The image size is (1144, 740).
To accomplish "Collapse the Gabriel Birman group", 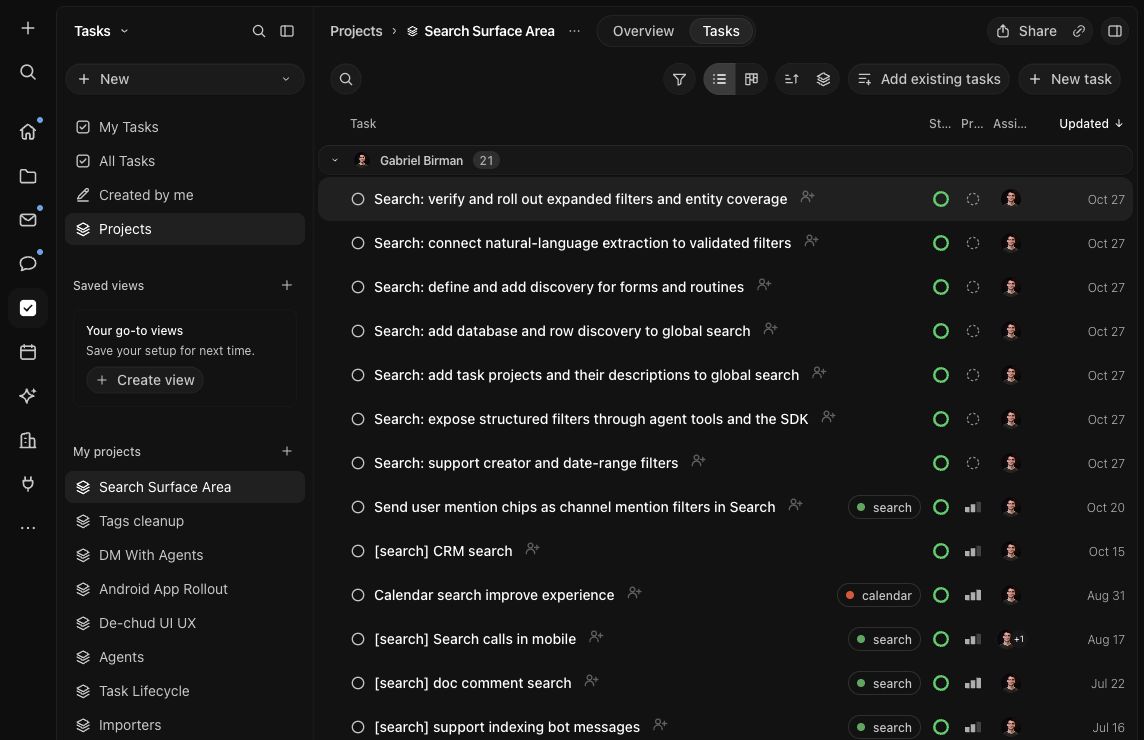I will [x=335, y=160].
